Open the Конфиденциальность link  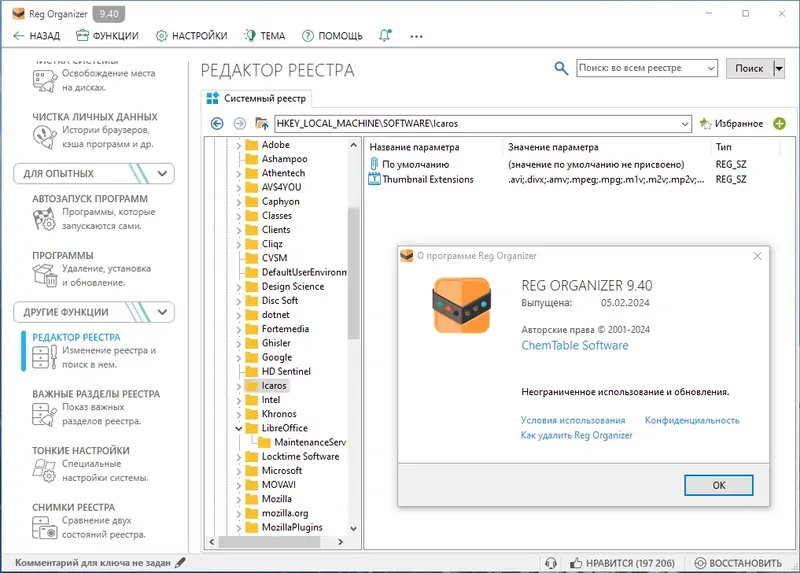click(x=692, y=420)
